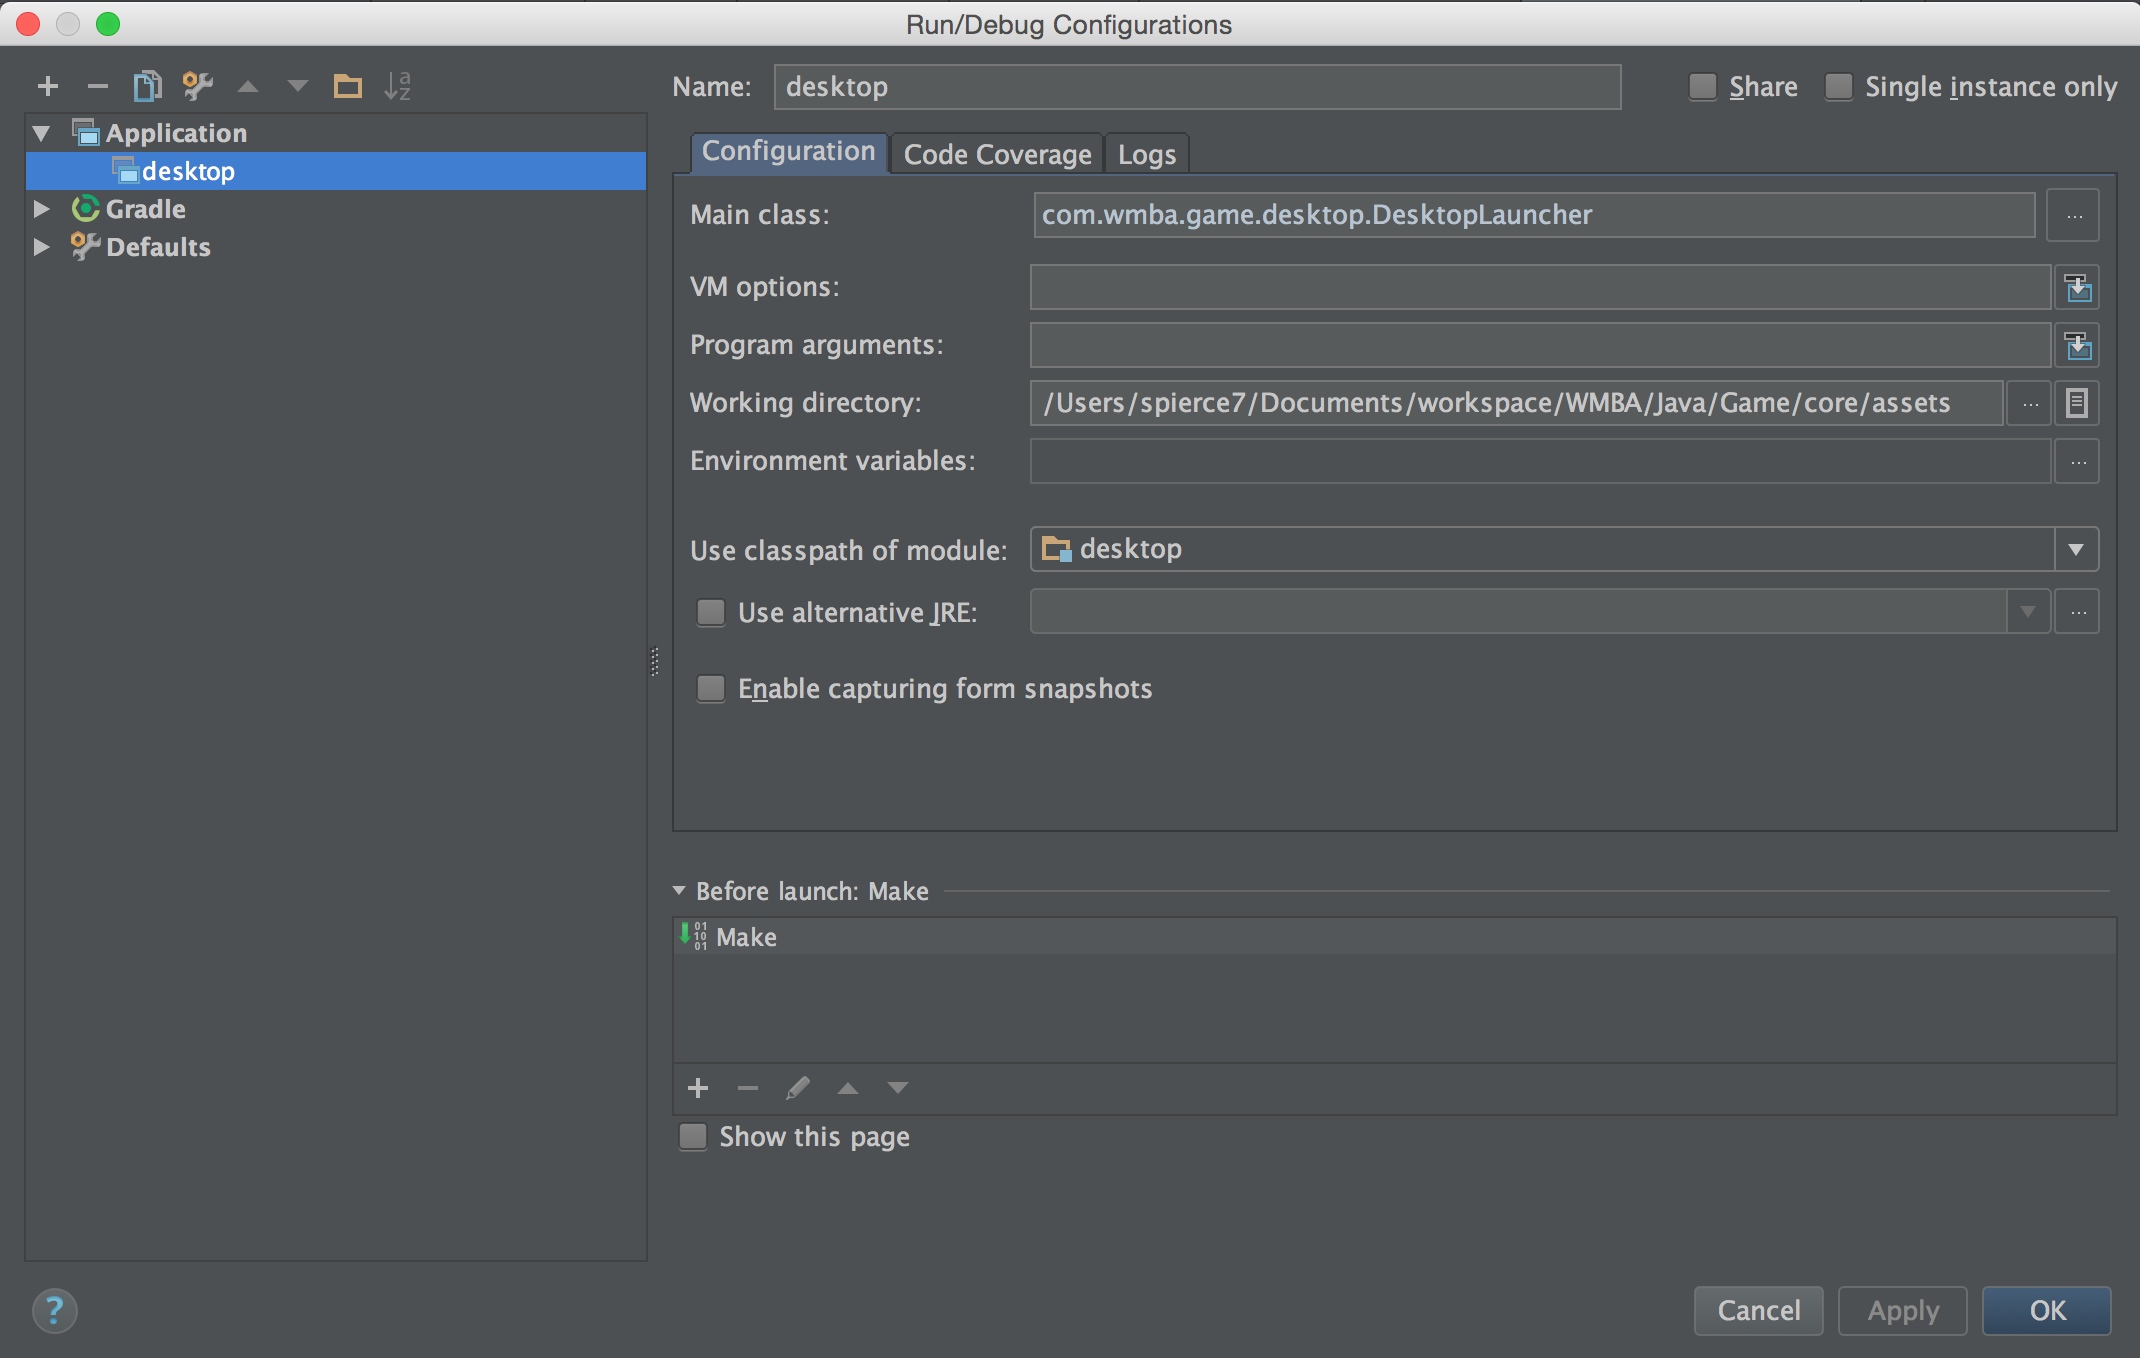
Task: Click the copy configuration icon
Action: (150, 86)
